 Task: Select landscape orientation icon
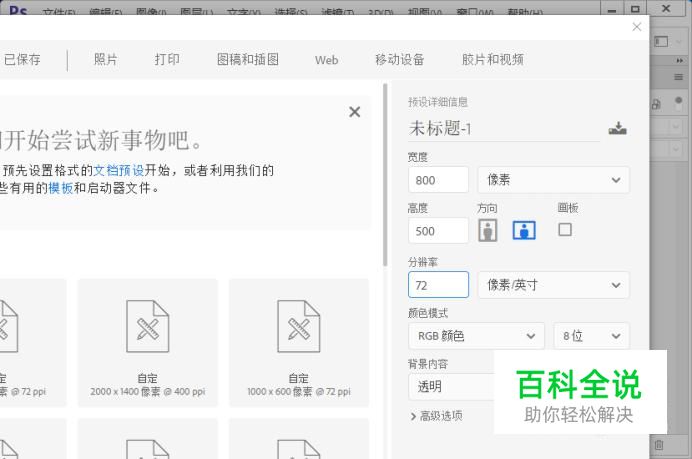[x=524, y=230]
